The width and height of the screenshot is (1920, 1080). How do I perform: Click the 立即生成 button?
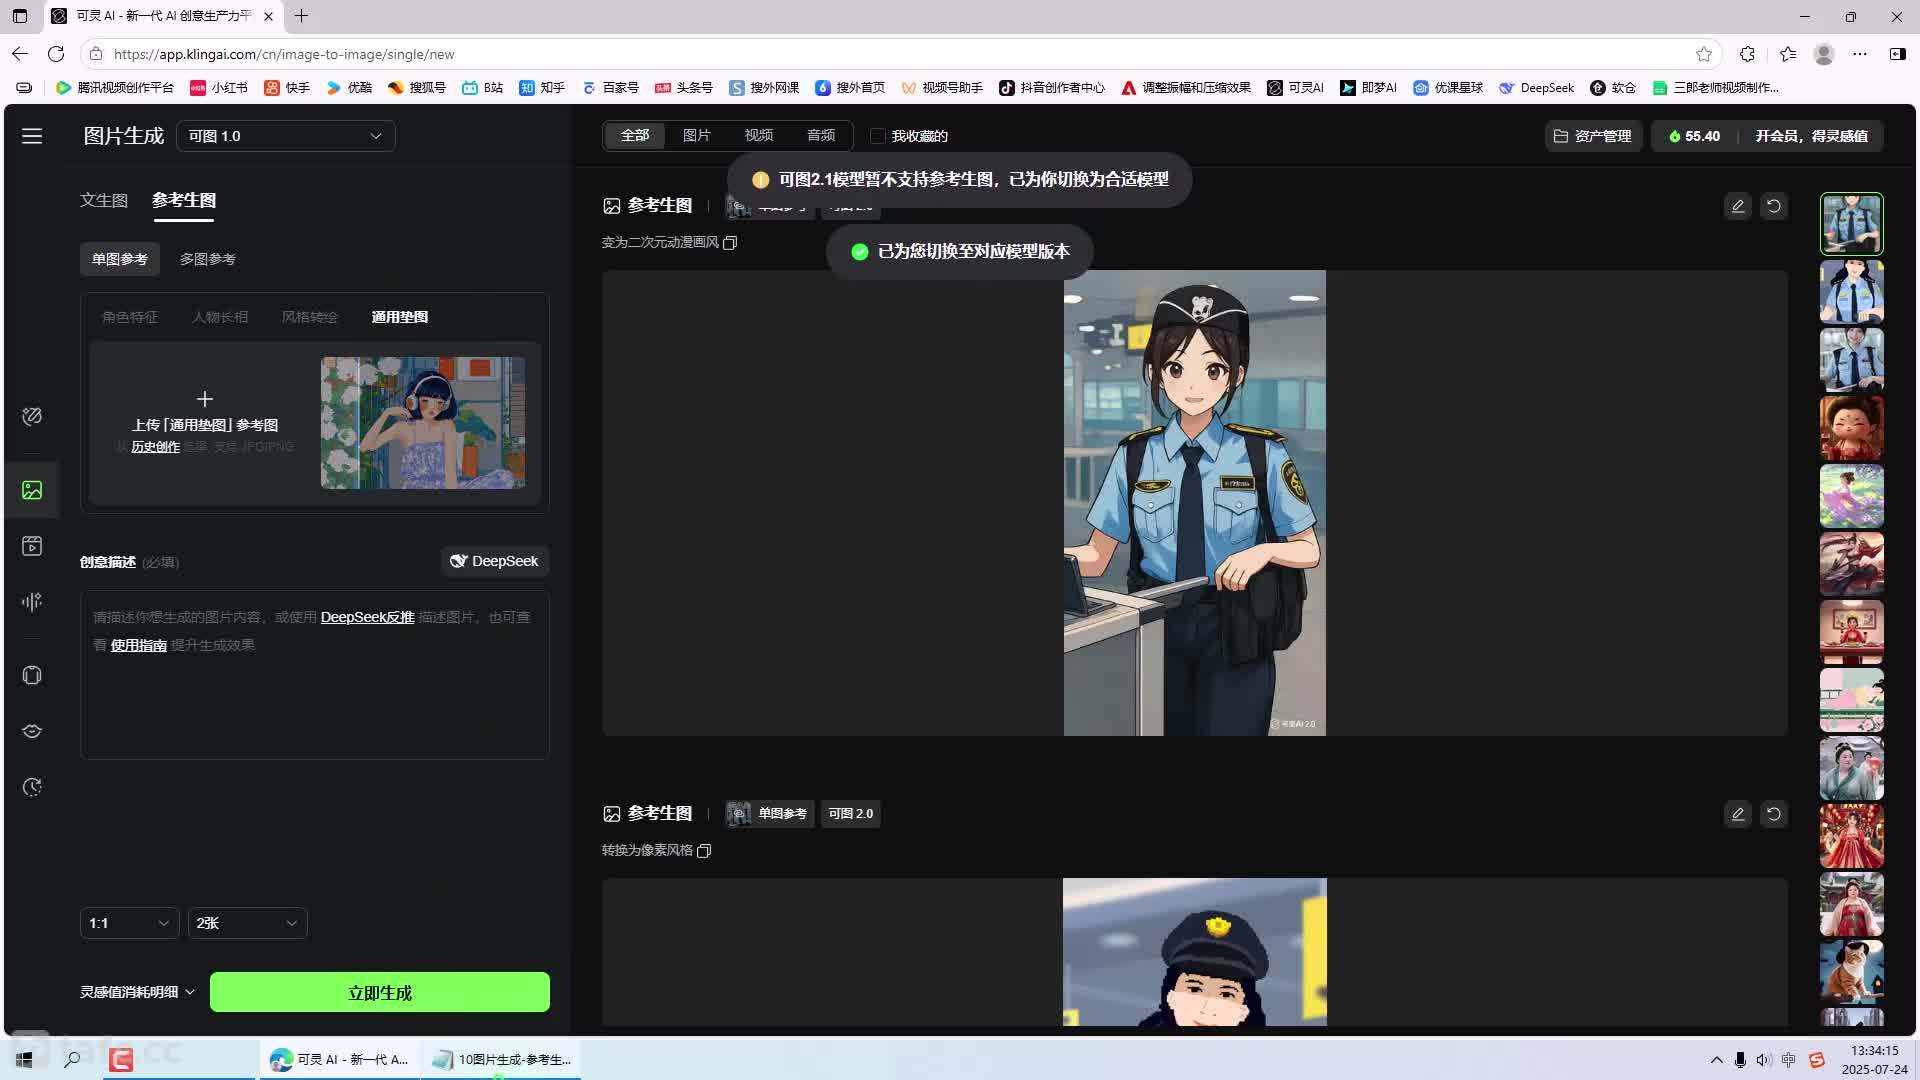380,992
